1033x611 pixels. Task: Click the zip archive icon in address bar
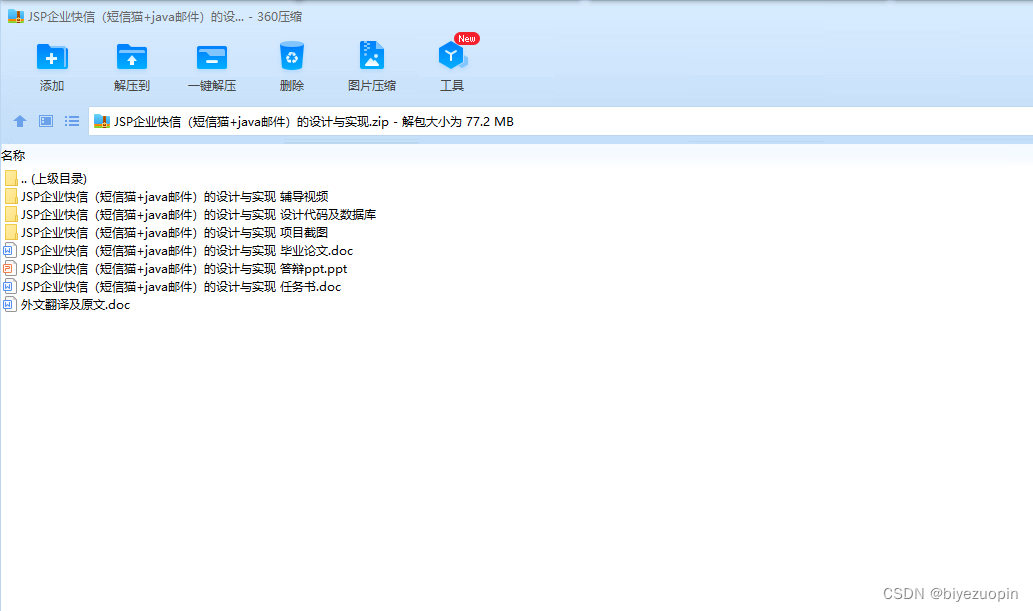[101, 121]
